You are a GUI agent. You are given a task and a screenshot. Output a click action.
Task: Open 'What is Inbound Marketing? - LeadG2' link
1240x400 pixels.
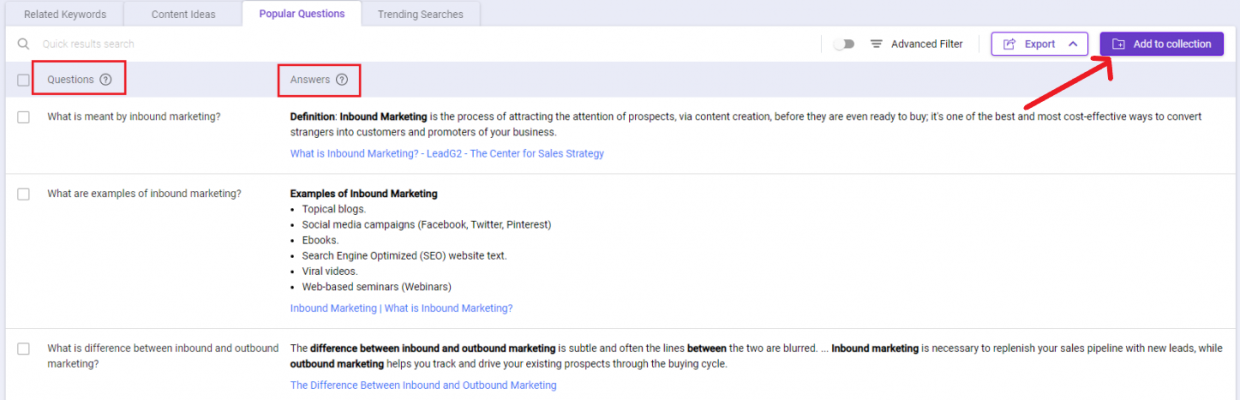[447, 154]
